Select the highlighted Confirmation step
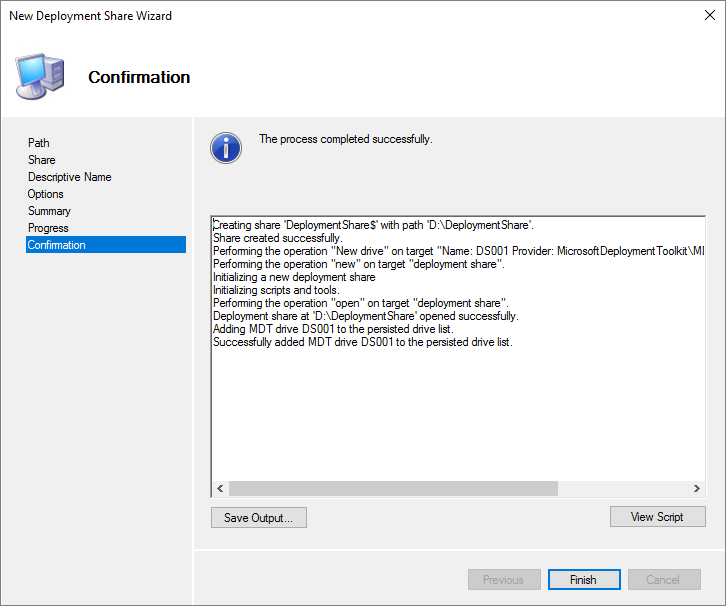The width and height of the screenshot is (726, 606). tap(57, 245)
